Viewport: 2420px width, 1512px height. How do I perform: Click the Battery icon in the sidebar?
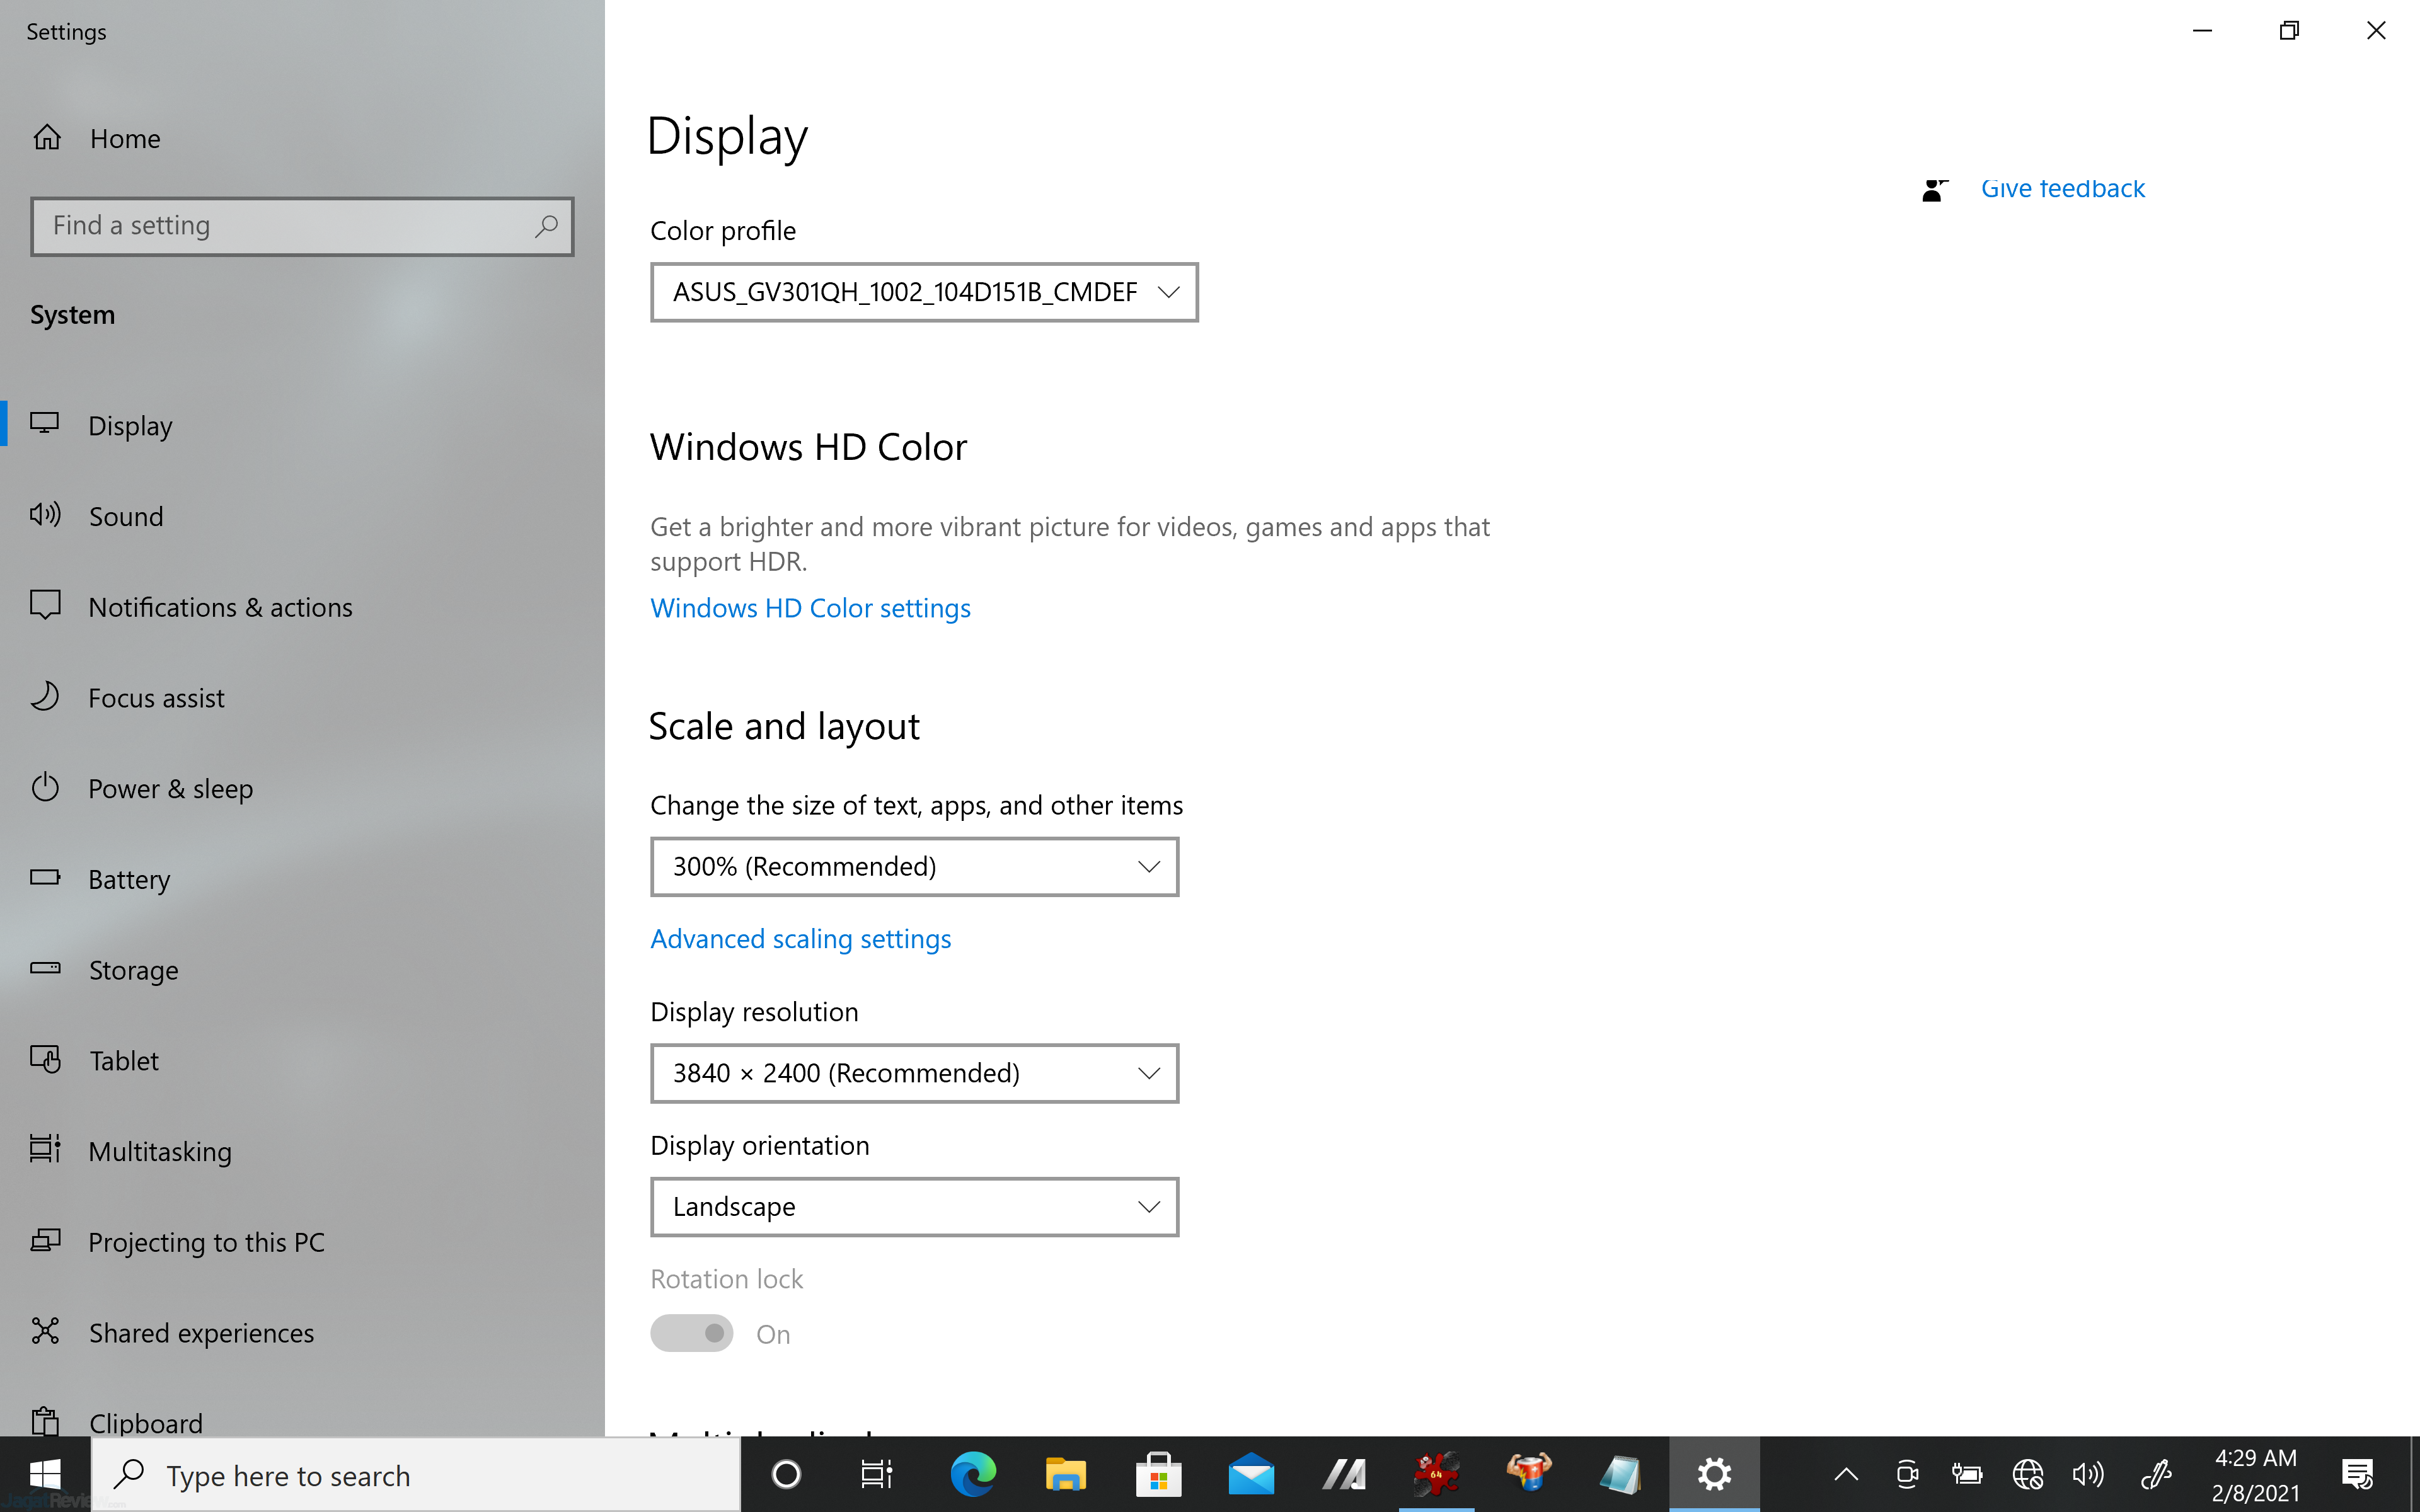point(45,878)
